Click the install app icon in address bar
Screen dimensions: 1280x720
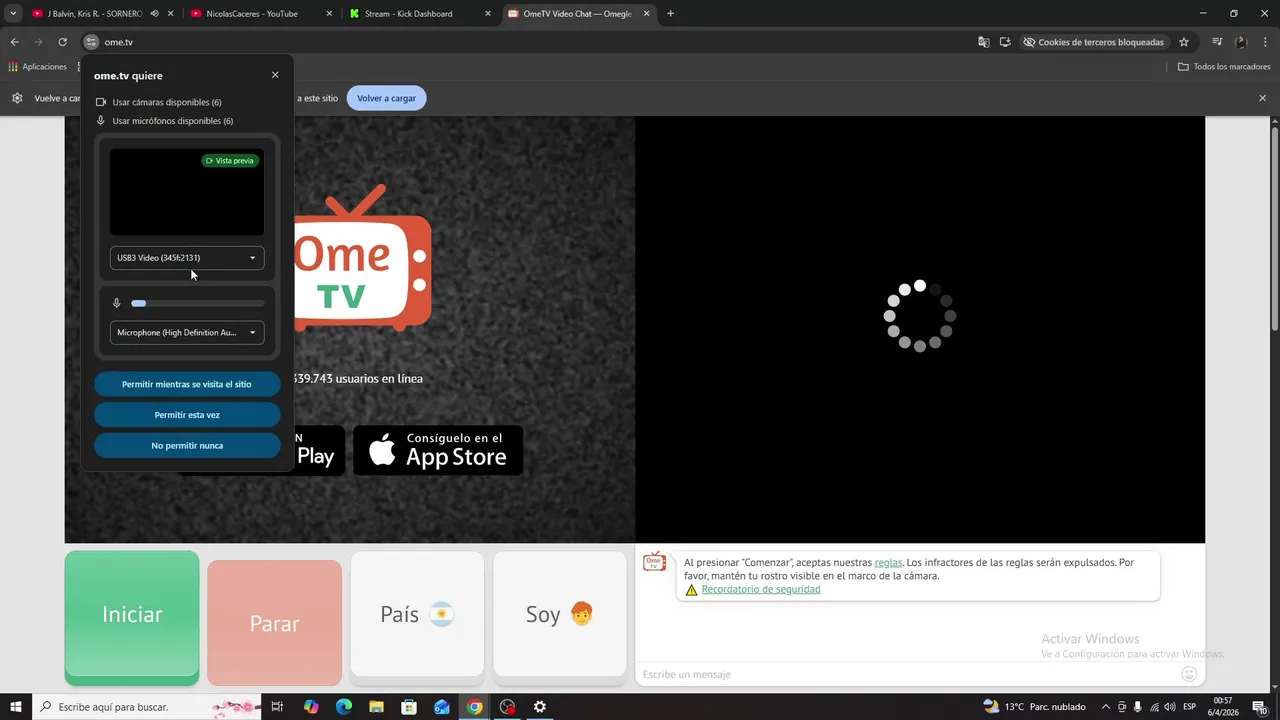pos(1005,42)
